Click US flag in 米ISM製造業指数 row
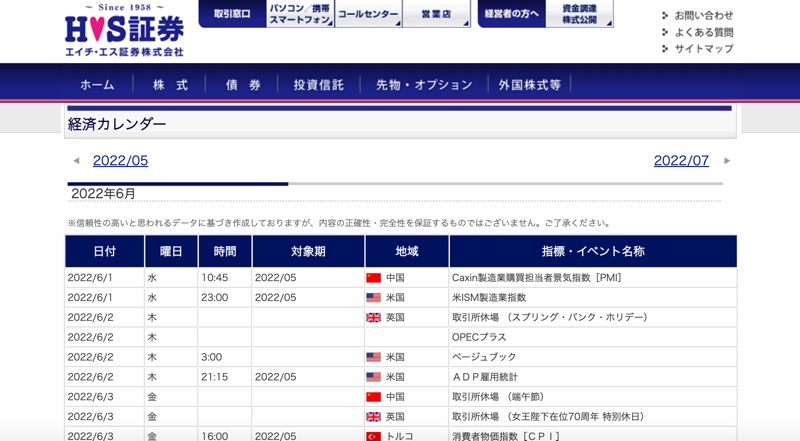The image size is (800, 441). [x=373, y=298]
